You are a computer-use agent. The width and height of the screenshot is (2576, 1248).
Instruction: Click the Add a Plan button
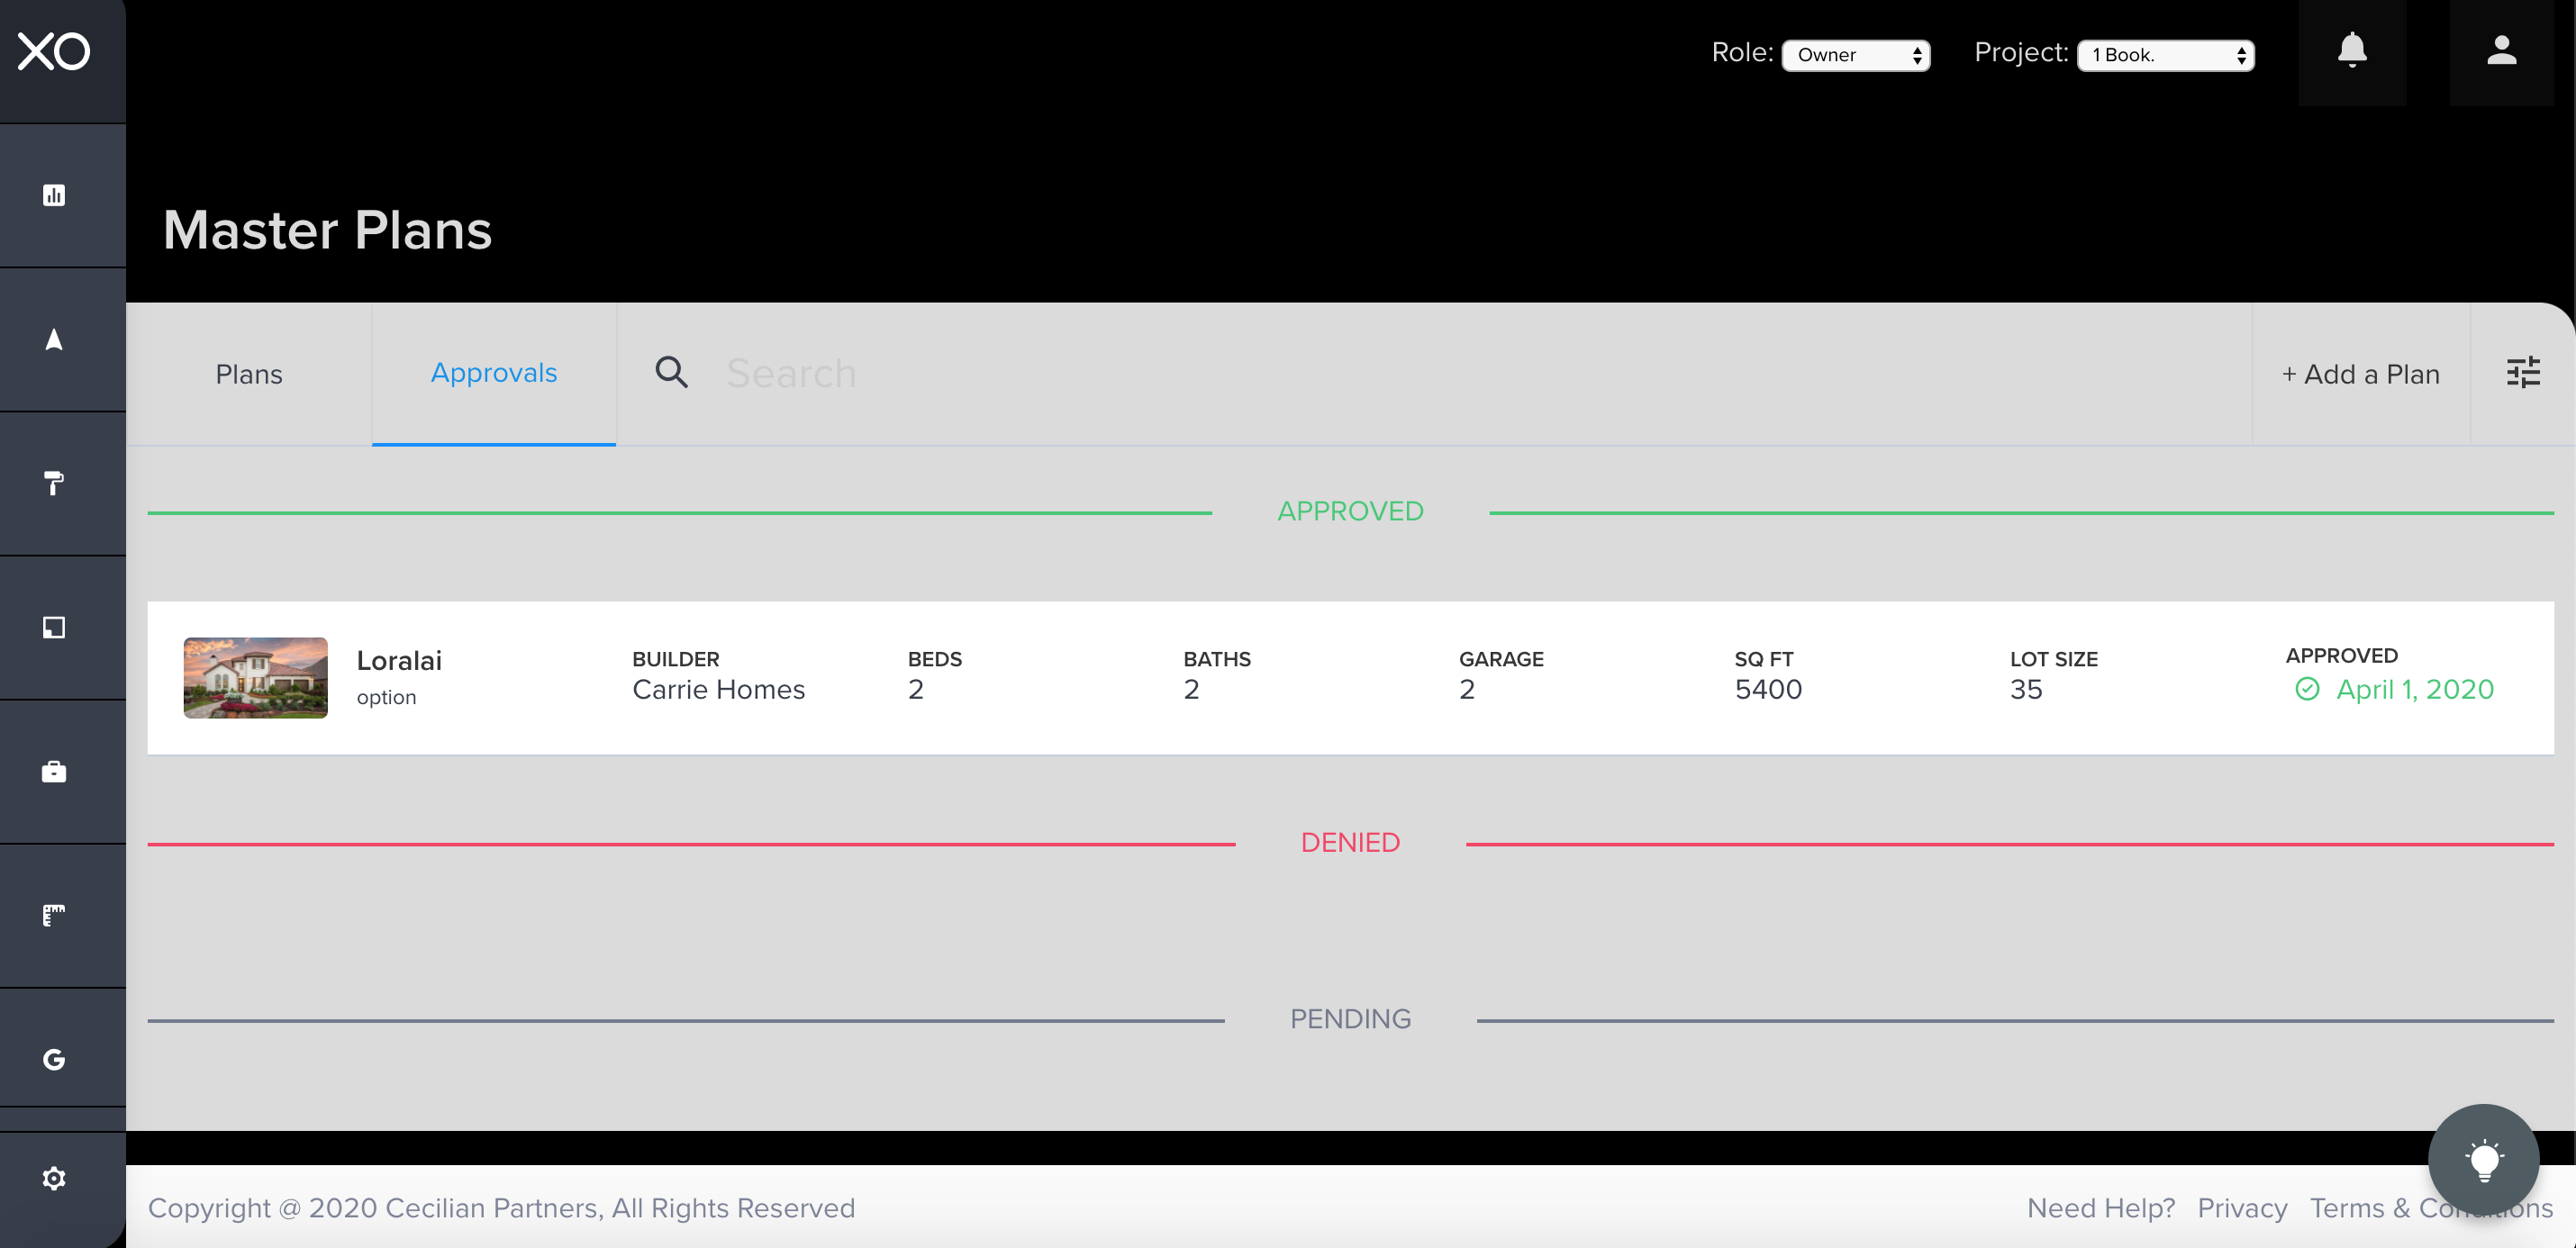coord(2360,374)
